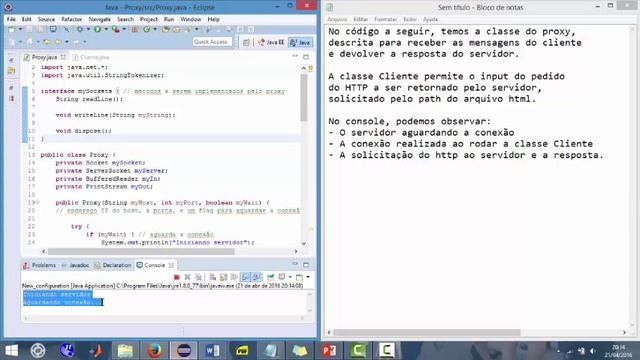Click the editor horizontal scrollbar
The image size is (640, 360).
point(141,251)
